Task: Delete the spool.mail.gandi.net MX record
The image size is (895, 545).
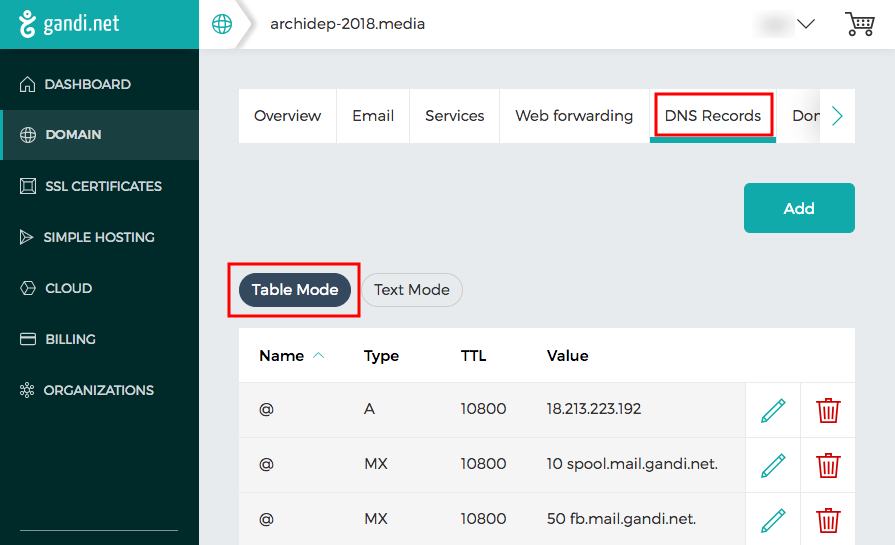Action: click(828, 465)
